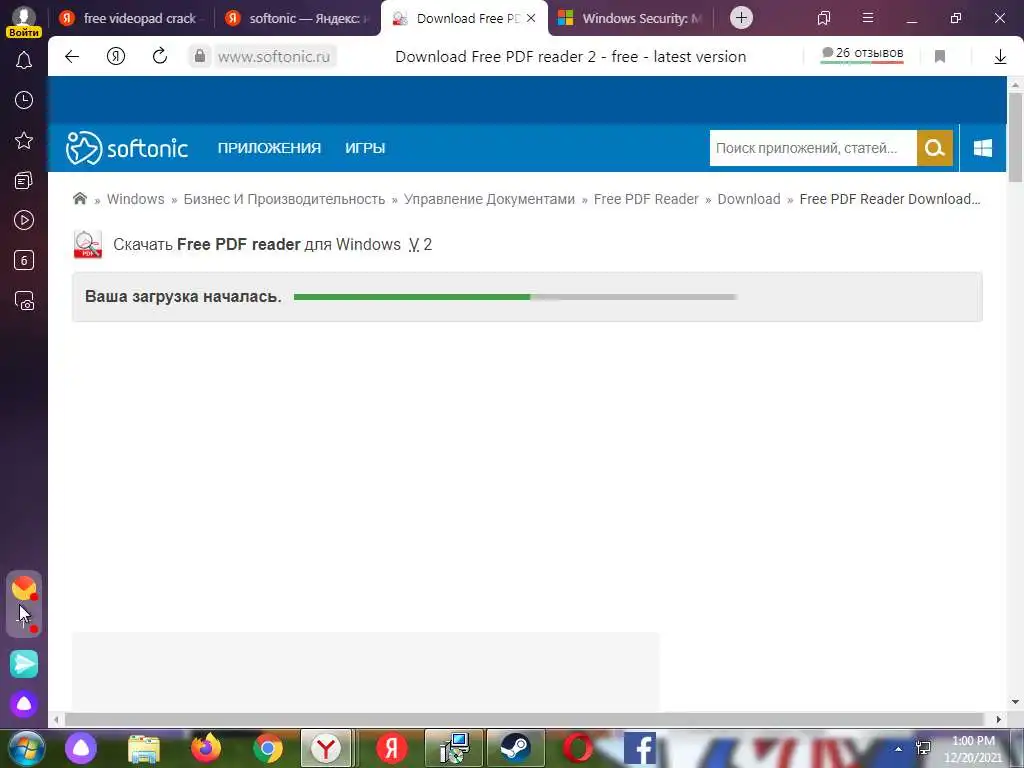Click the horizontal scrollbar thumb
Image resolution: width=1024 pixels, height=768 pixels.
point(524,720)
